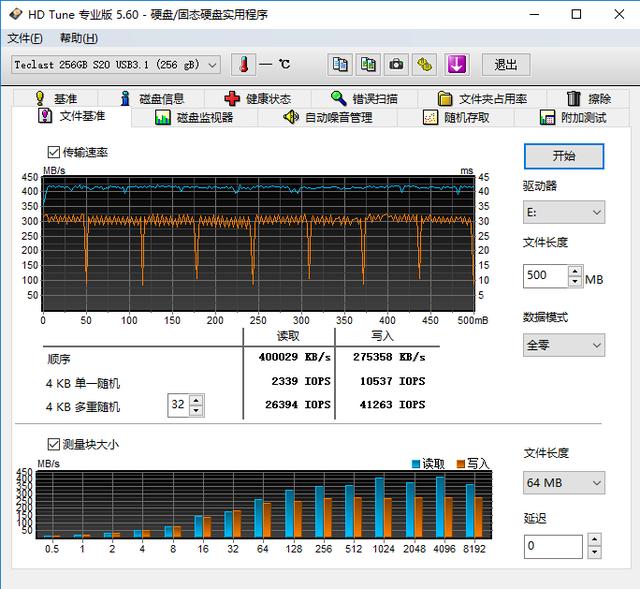
Task: Click the camera save screenshot icon
Action: [397, 65]
